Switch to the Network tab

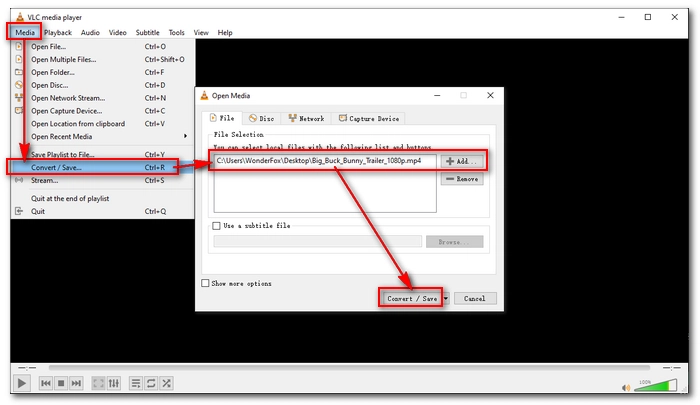pyautogui.click(x=306, y=118)
